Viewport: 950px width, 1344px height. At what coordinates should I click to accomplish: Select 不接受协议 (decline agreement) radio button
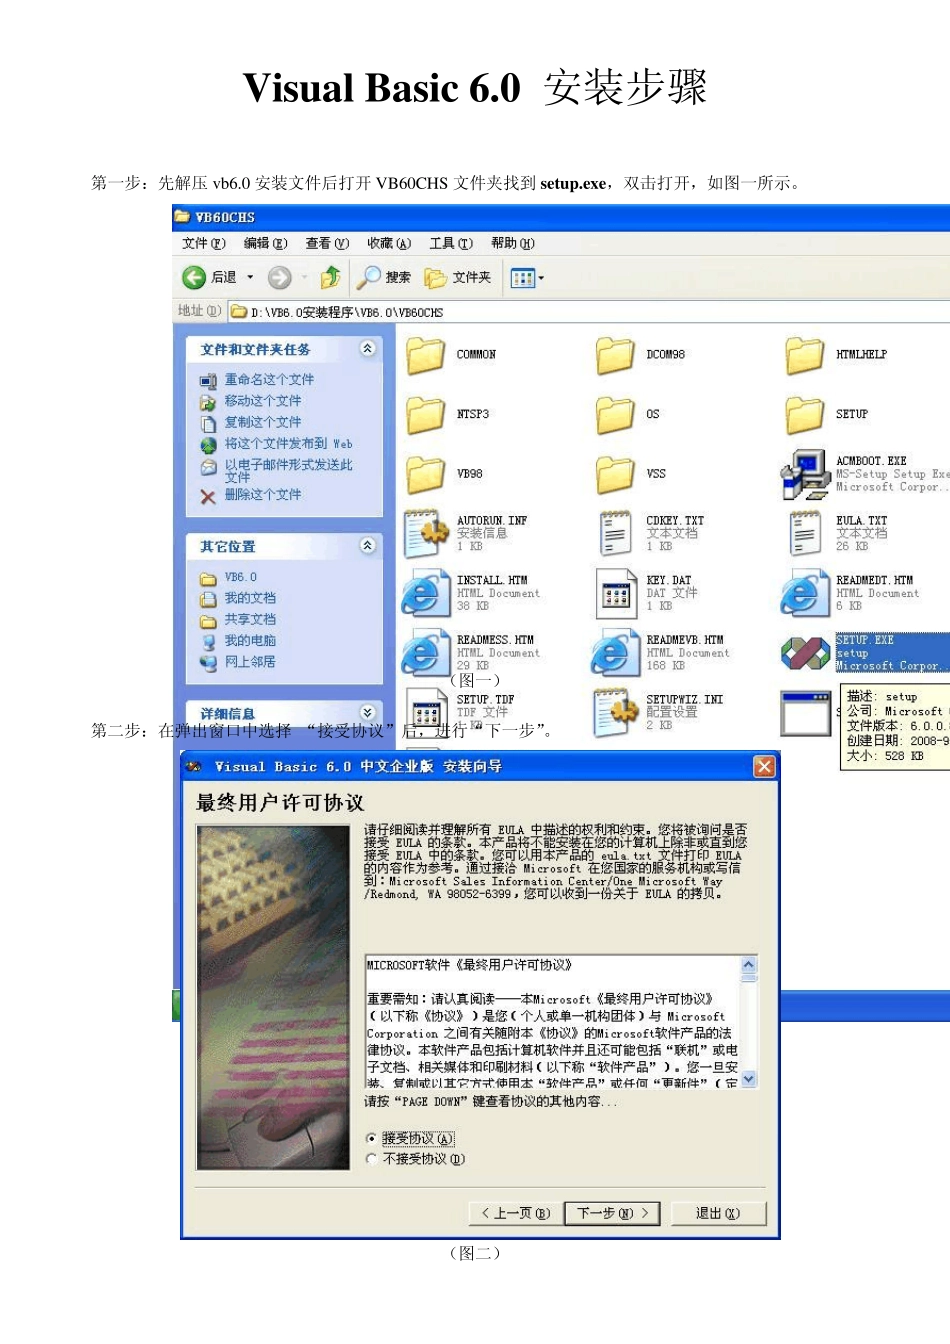click(372, 1159)
